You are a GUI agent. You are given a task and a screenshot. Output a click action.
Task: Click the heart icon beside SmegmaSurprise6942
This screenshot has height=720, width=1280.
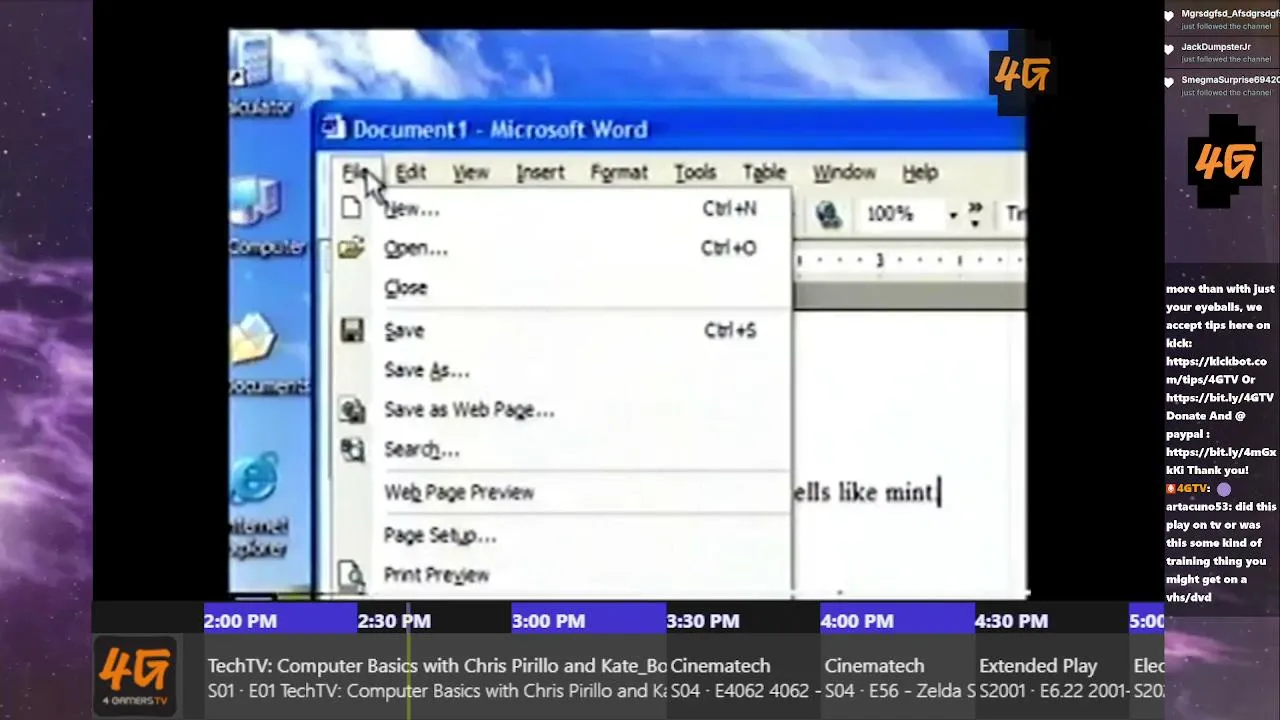pos(1170,83)
